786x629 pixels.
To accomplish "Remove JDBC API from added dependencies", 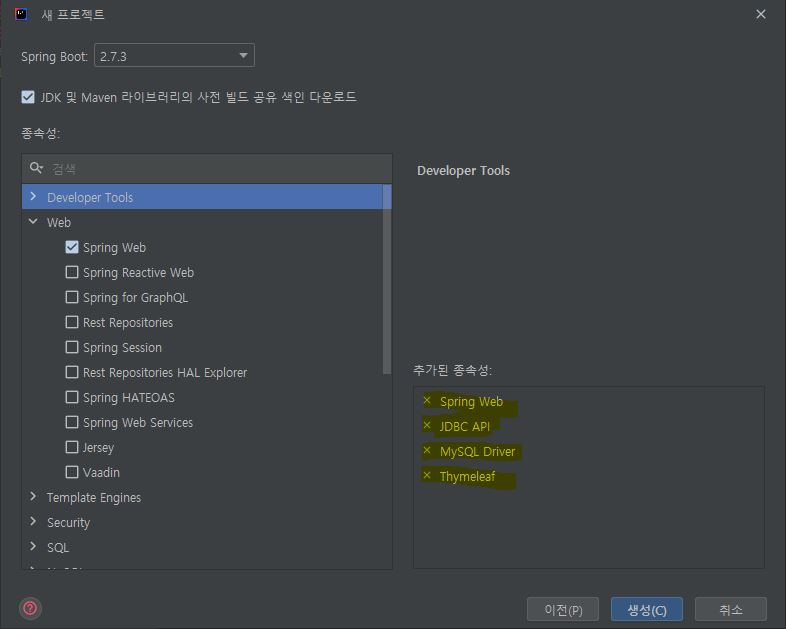I will click(x=427, y=426).
